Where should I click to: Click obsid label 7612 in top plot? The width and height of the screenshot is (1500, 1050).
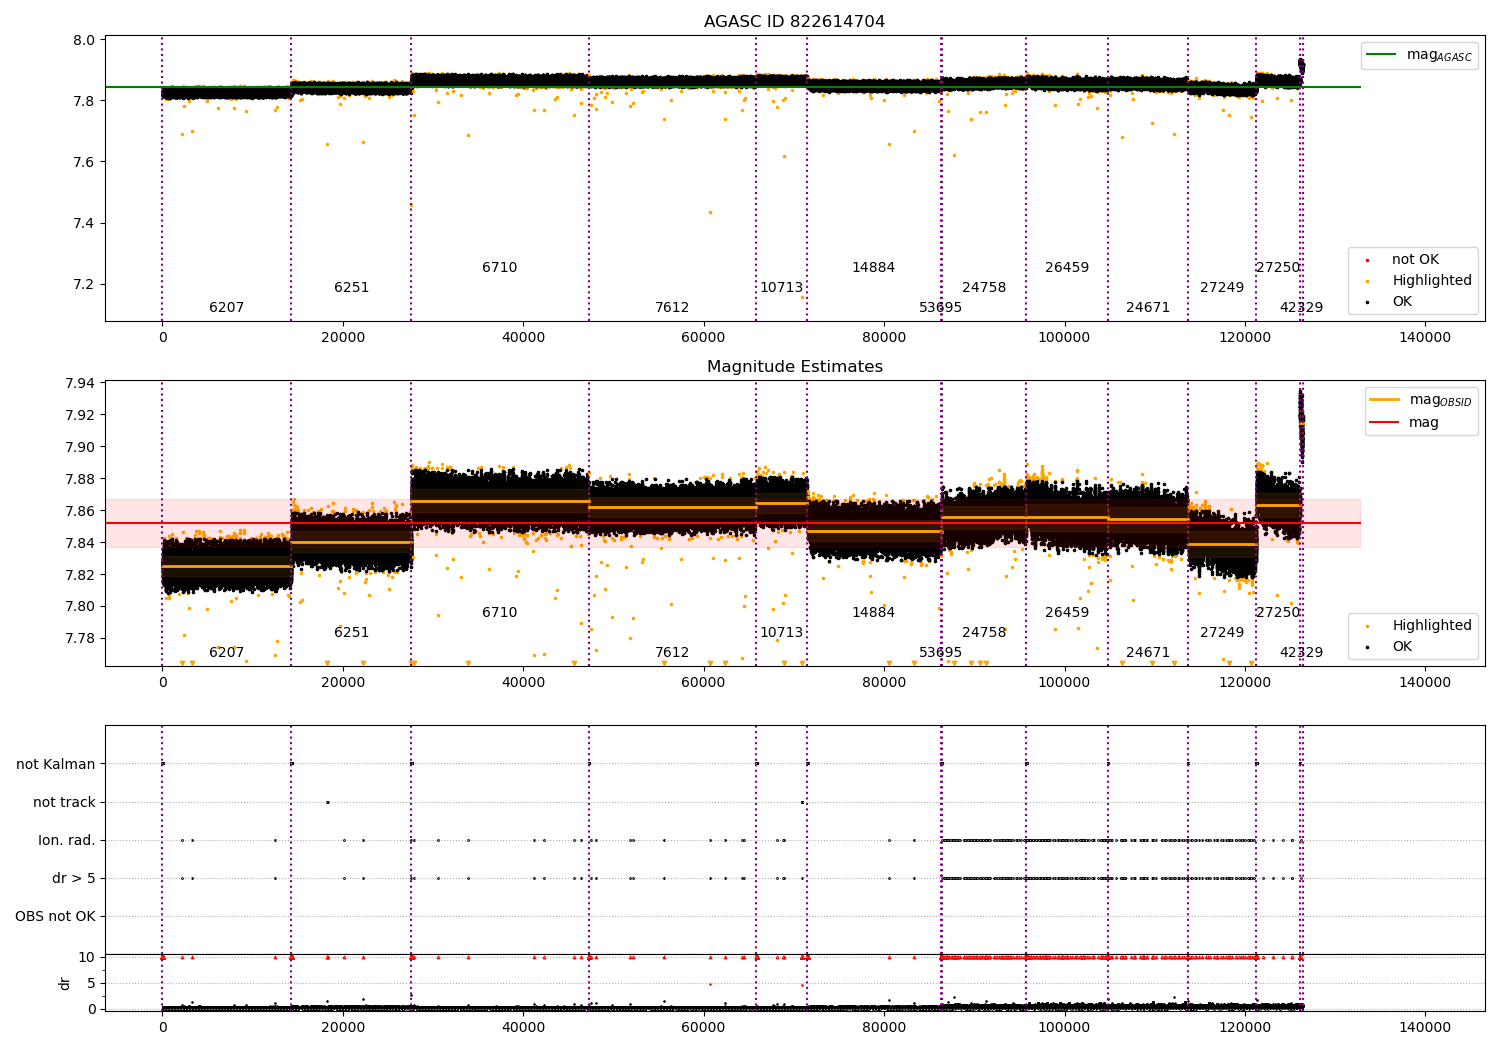point(672,308)
